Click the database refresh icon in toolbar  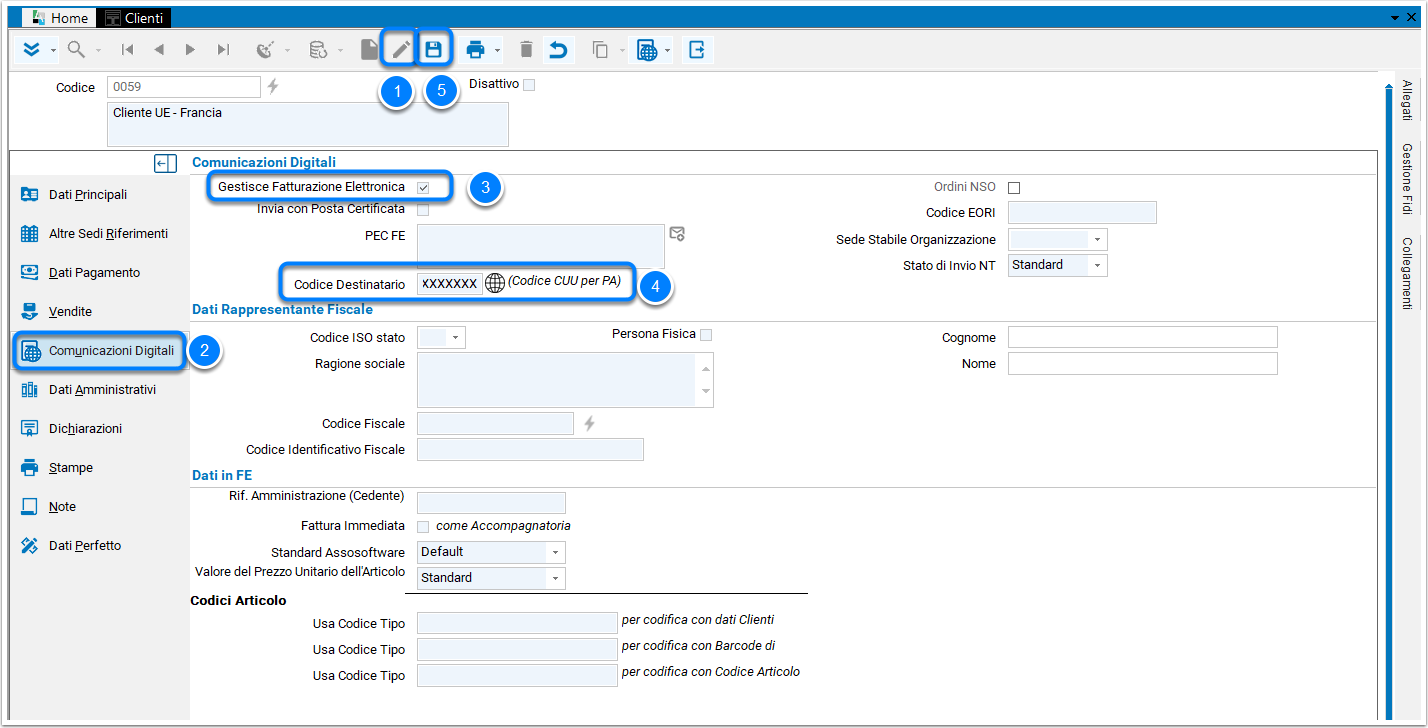tap(318, 49)
